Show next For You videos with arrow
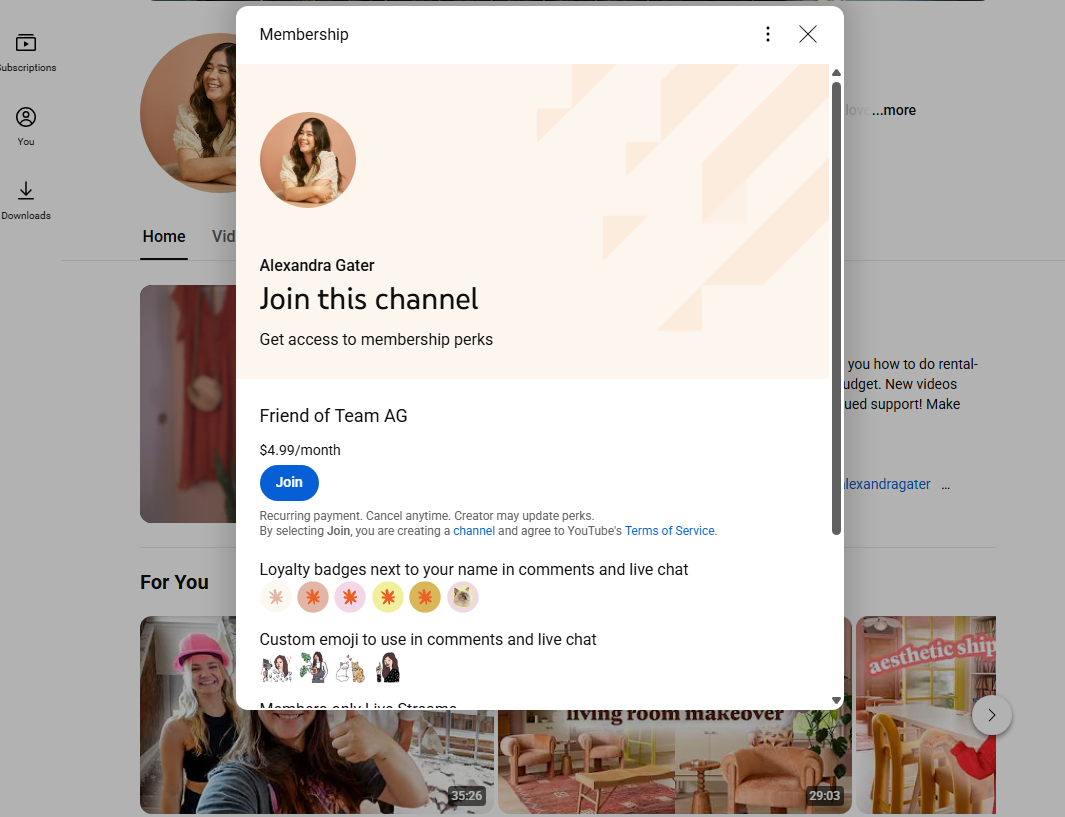Image resolution: width=1065 pixels, height=817 pixels. click(992, 715)
